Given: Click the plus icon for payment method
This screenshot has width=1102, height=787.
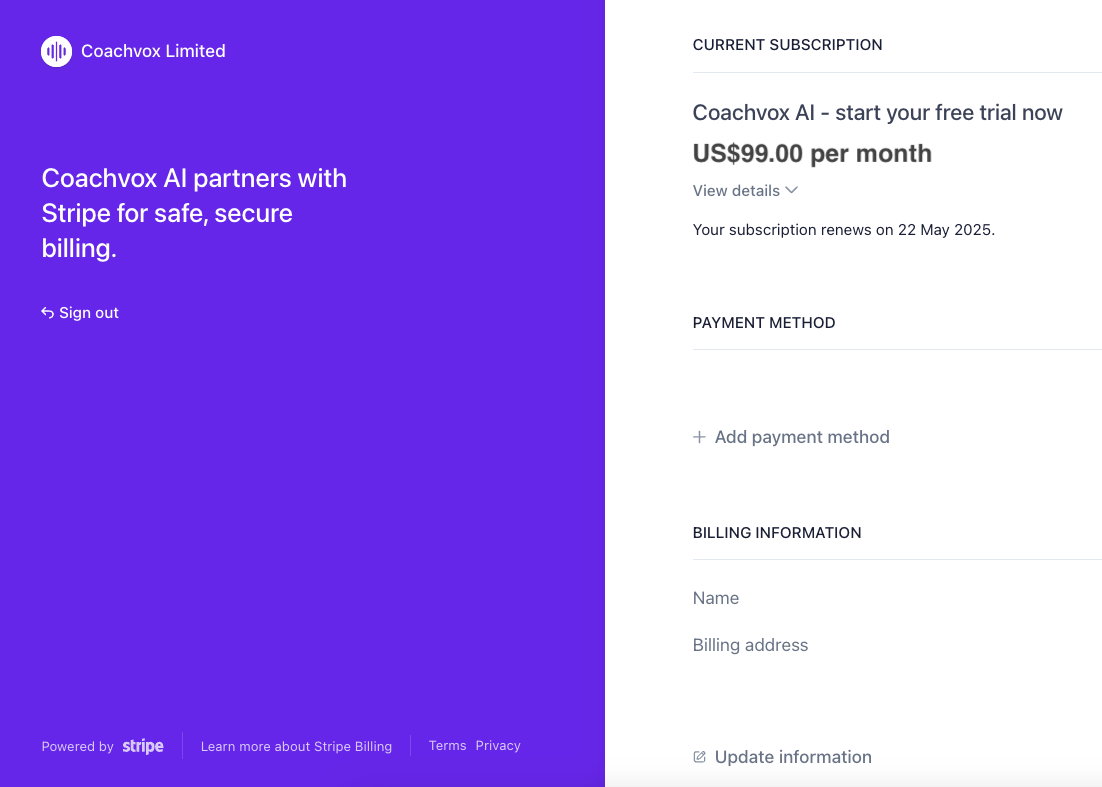Looking at the screenshot, I should coord(699,437).
